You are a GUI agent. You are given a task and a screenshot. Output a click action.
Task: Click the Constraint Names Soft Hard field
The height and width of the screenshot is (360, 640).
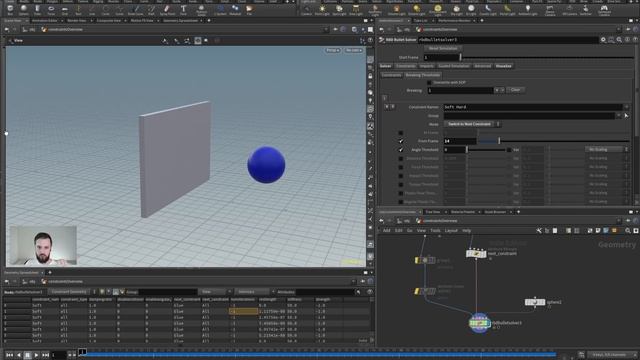click(533, 107)
